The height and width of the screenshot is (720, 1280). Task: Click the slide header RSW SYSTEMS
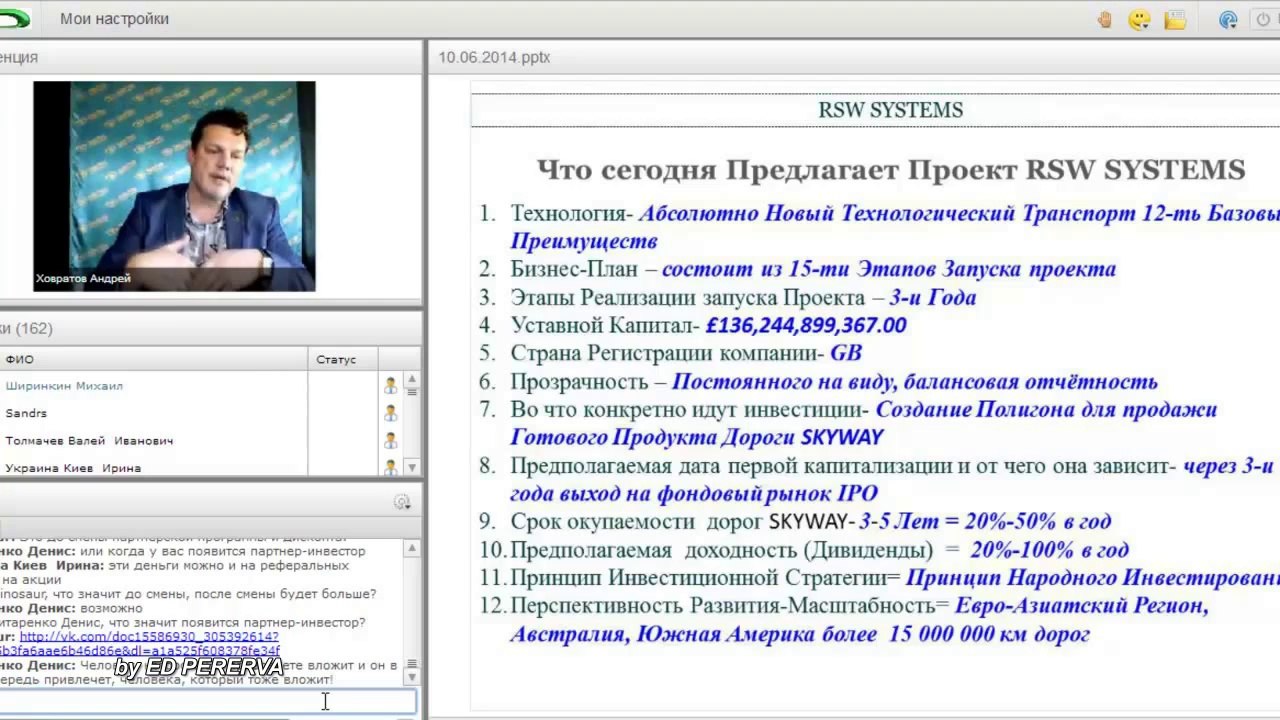890,110
